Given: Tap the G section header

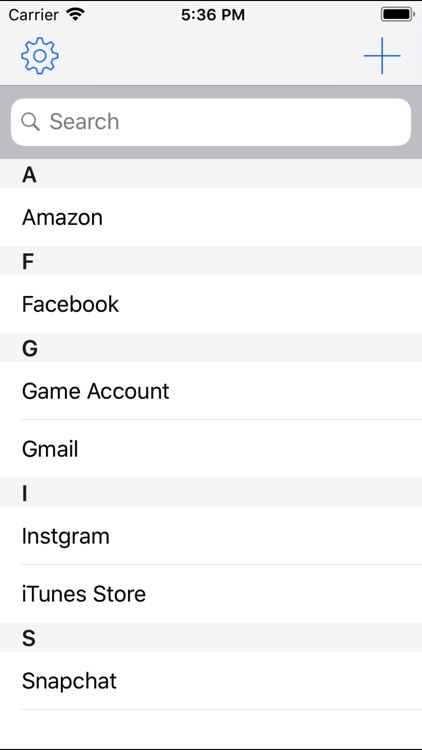Looking at the screenshot, I should coord(211,348).
